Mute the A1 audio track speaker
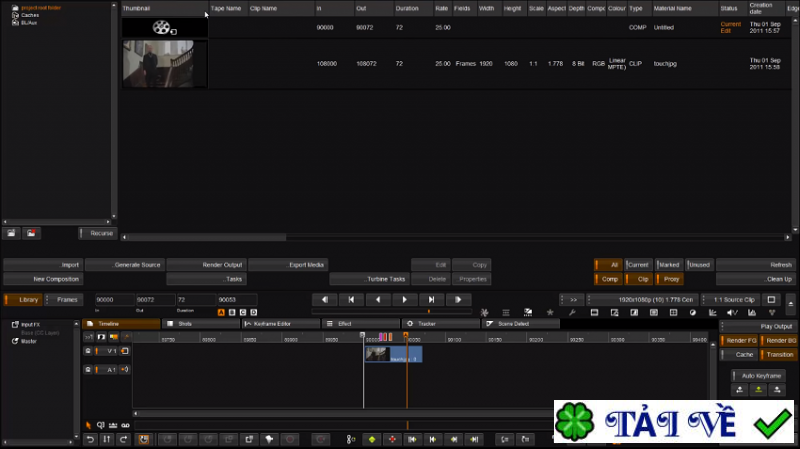This screenshot has width=800, height=449. coord(126,369)
